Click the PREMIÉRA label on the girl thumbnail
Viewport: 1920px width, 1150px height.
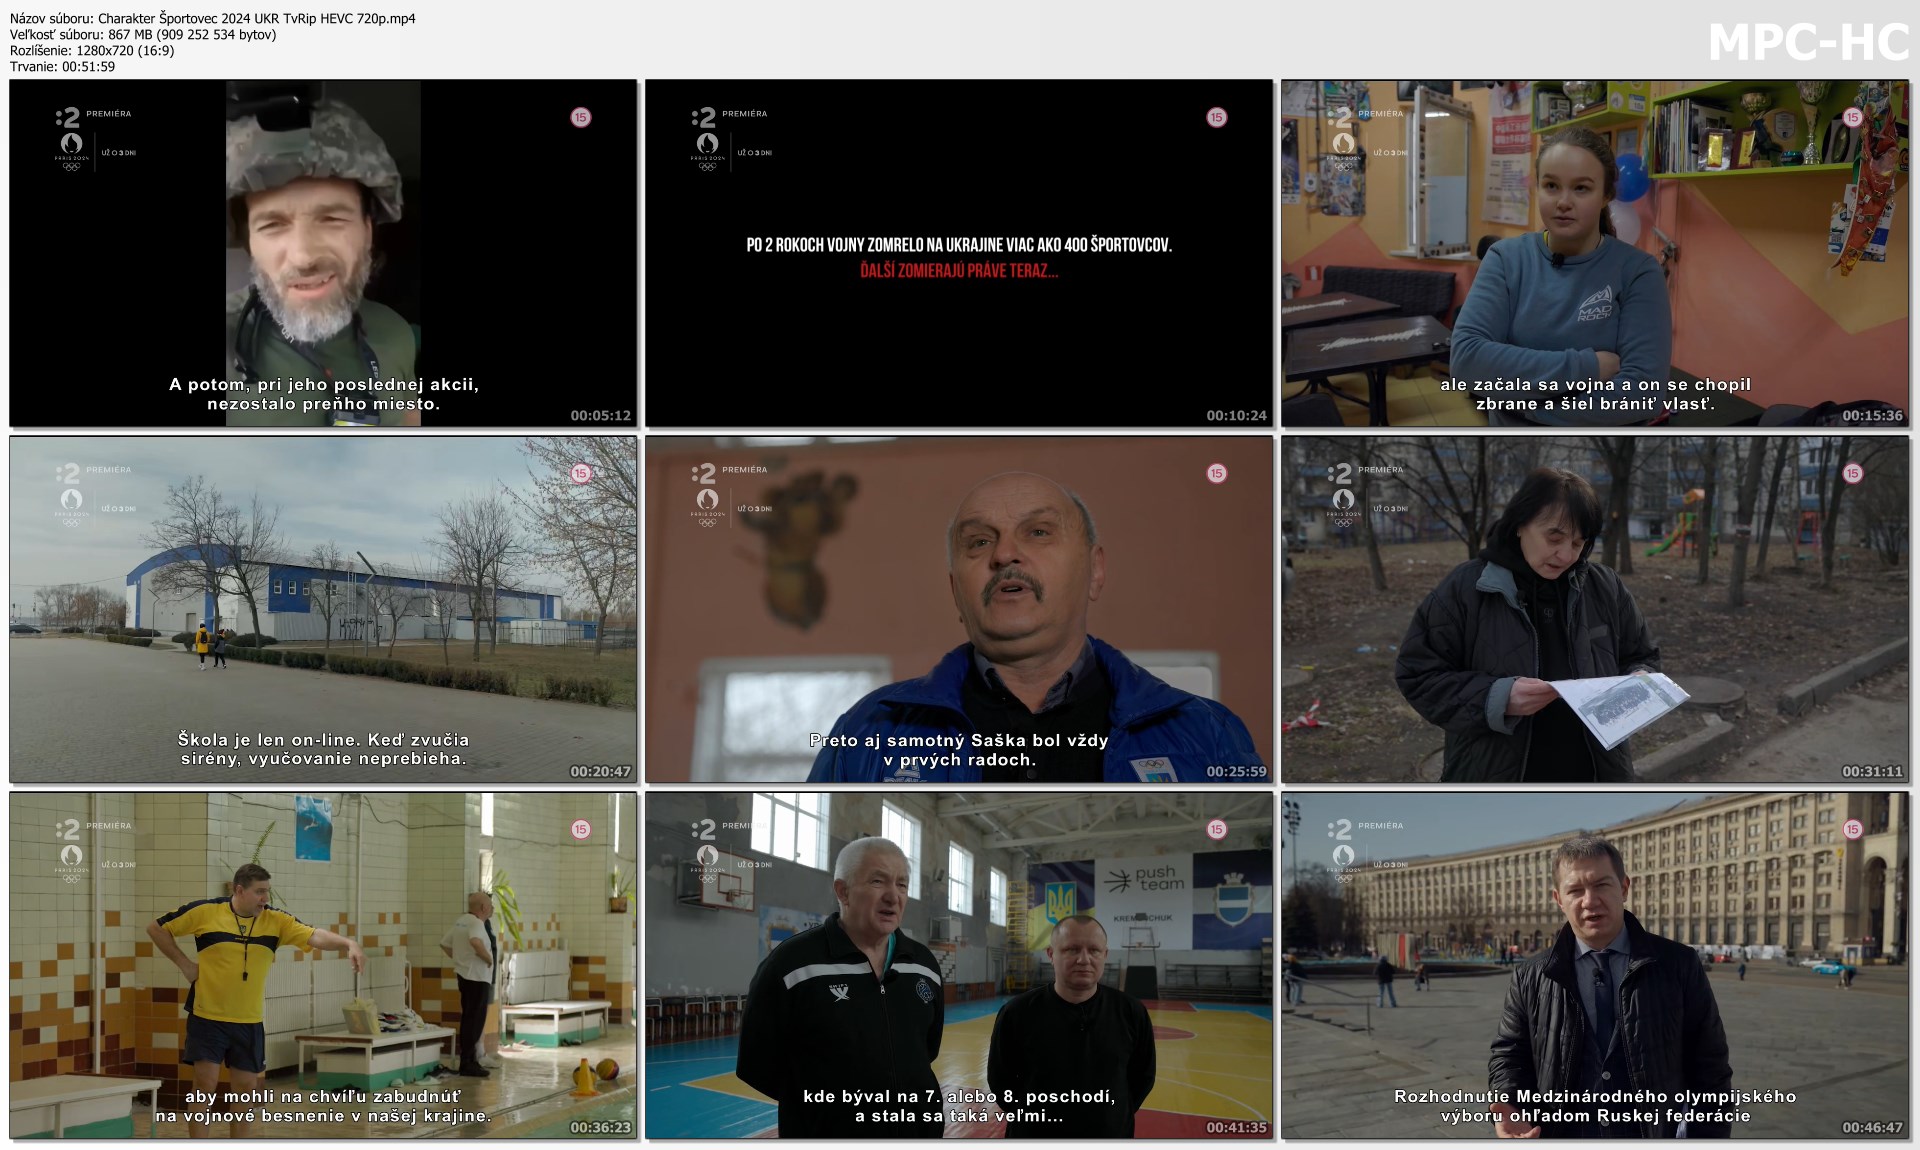pos(1380,114)
